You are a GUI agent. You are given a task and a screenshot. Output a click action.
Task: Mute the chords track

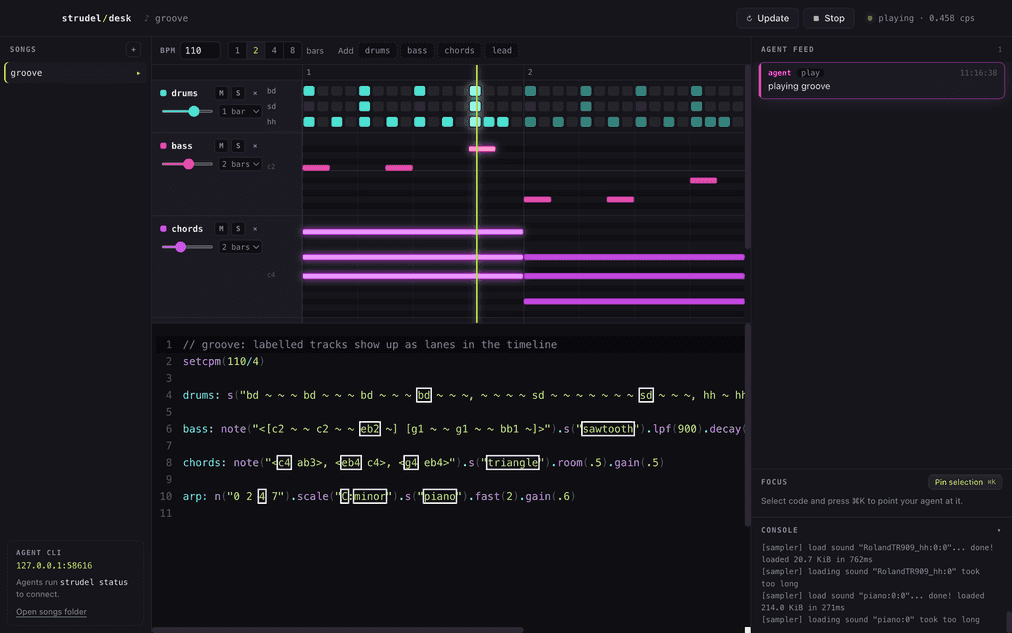coord(221,229)
